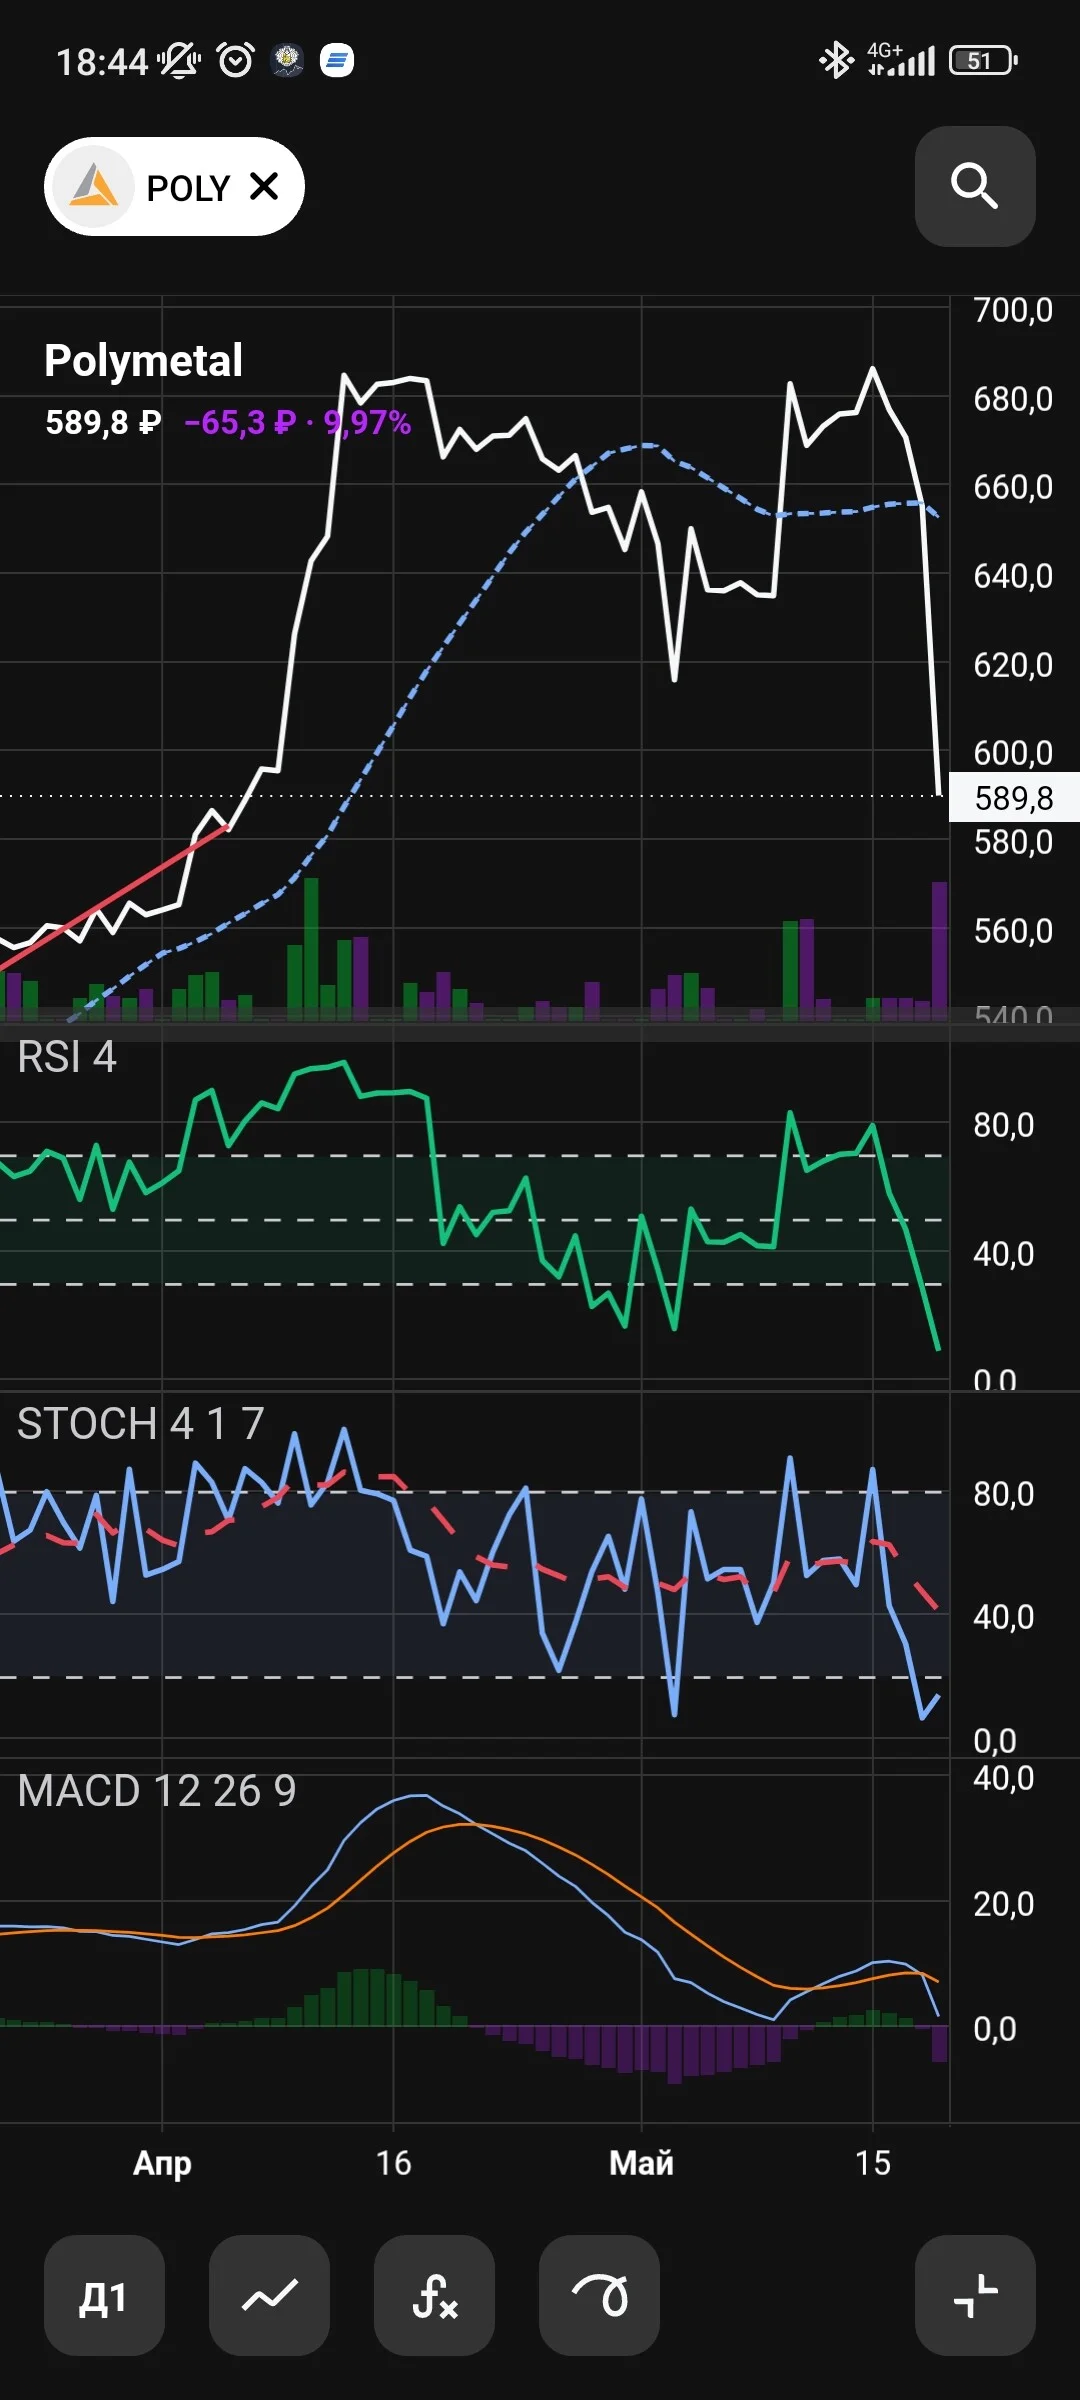
Task: Tap the Bluetooth status icon
Action: [x=836, y=60]
